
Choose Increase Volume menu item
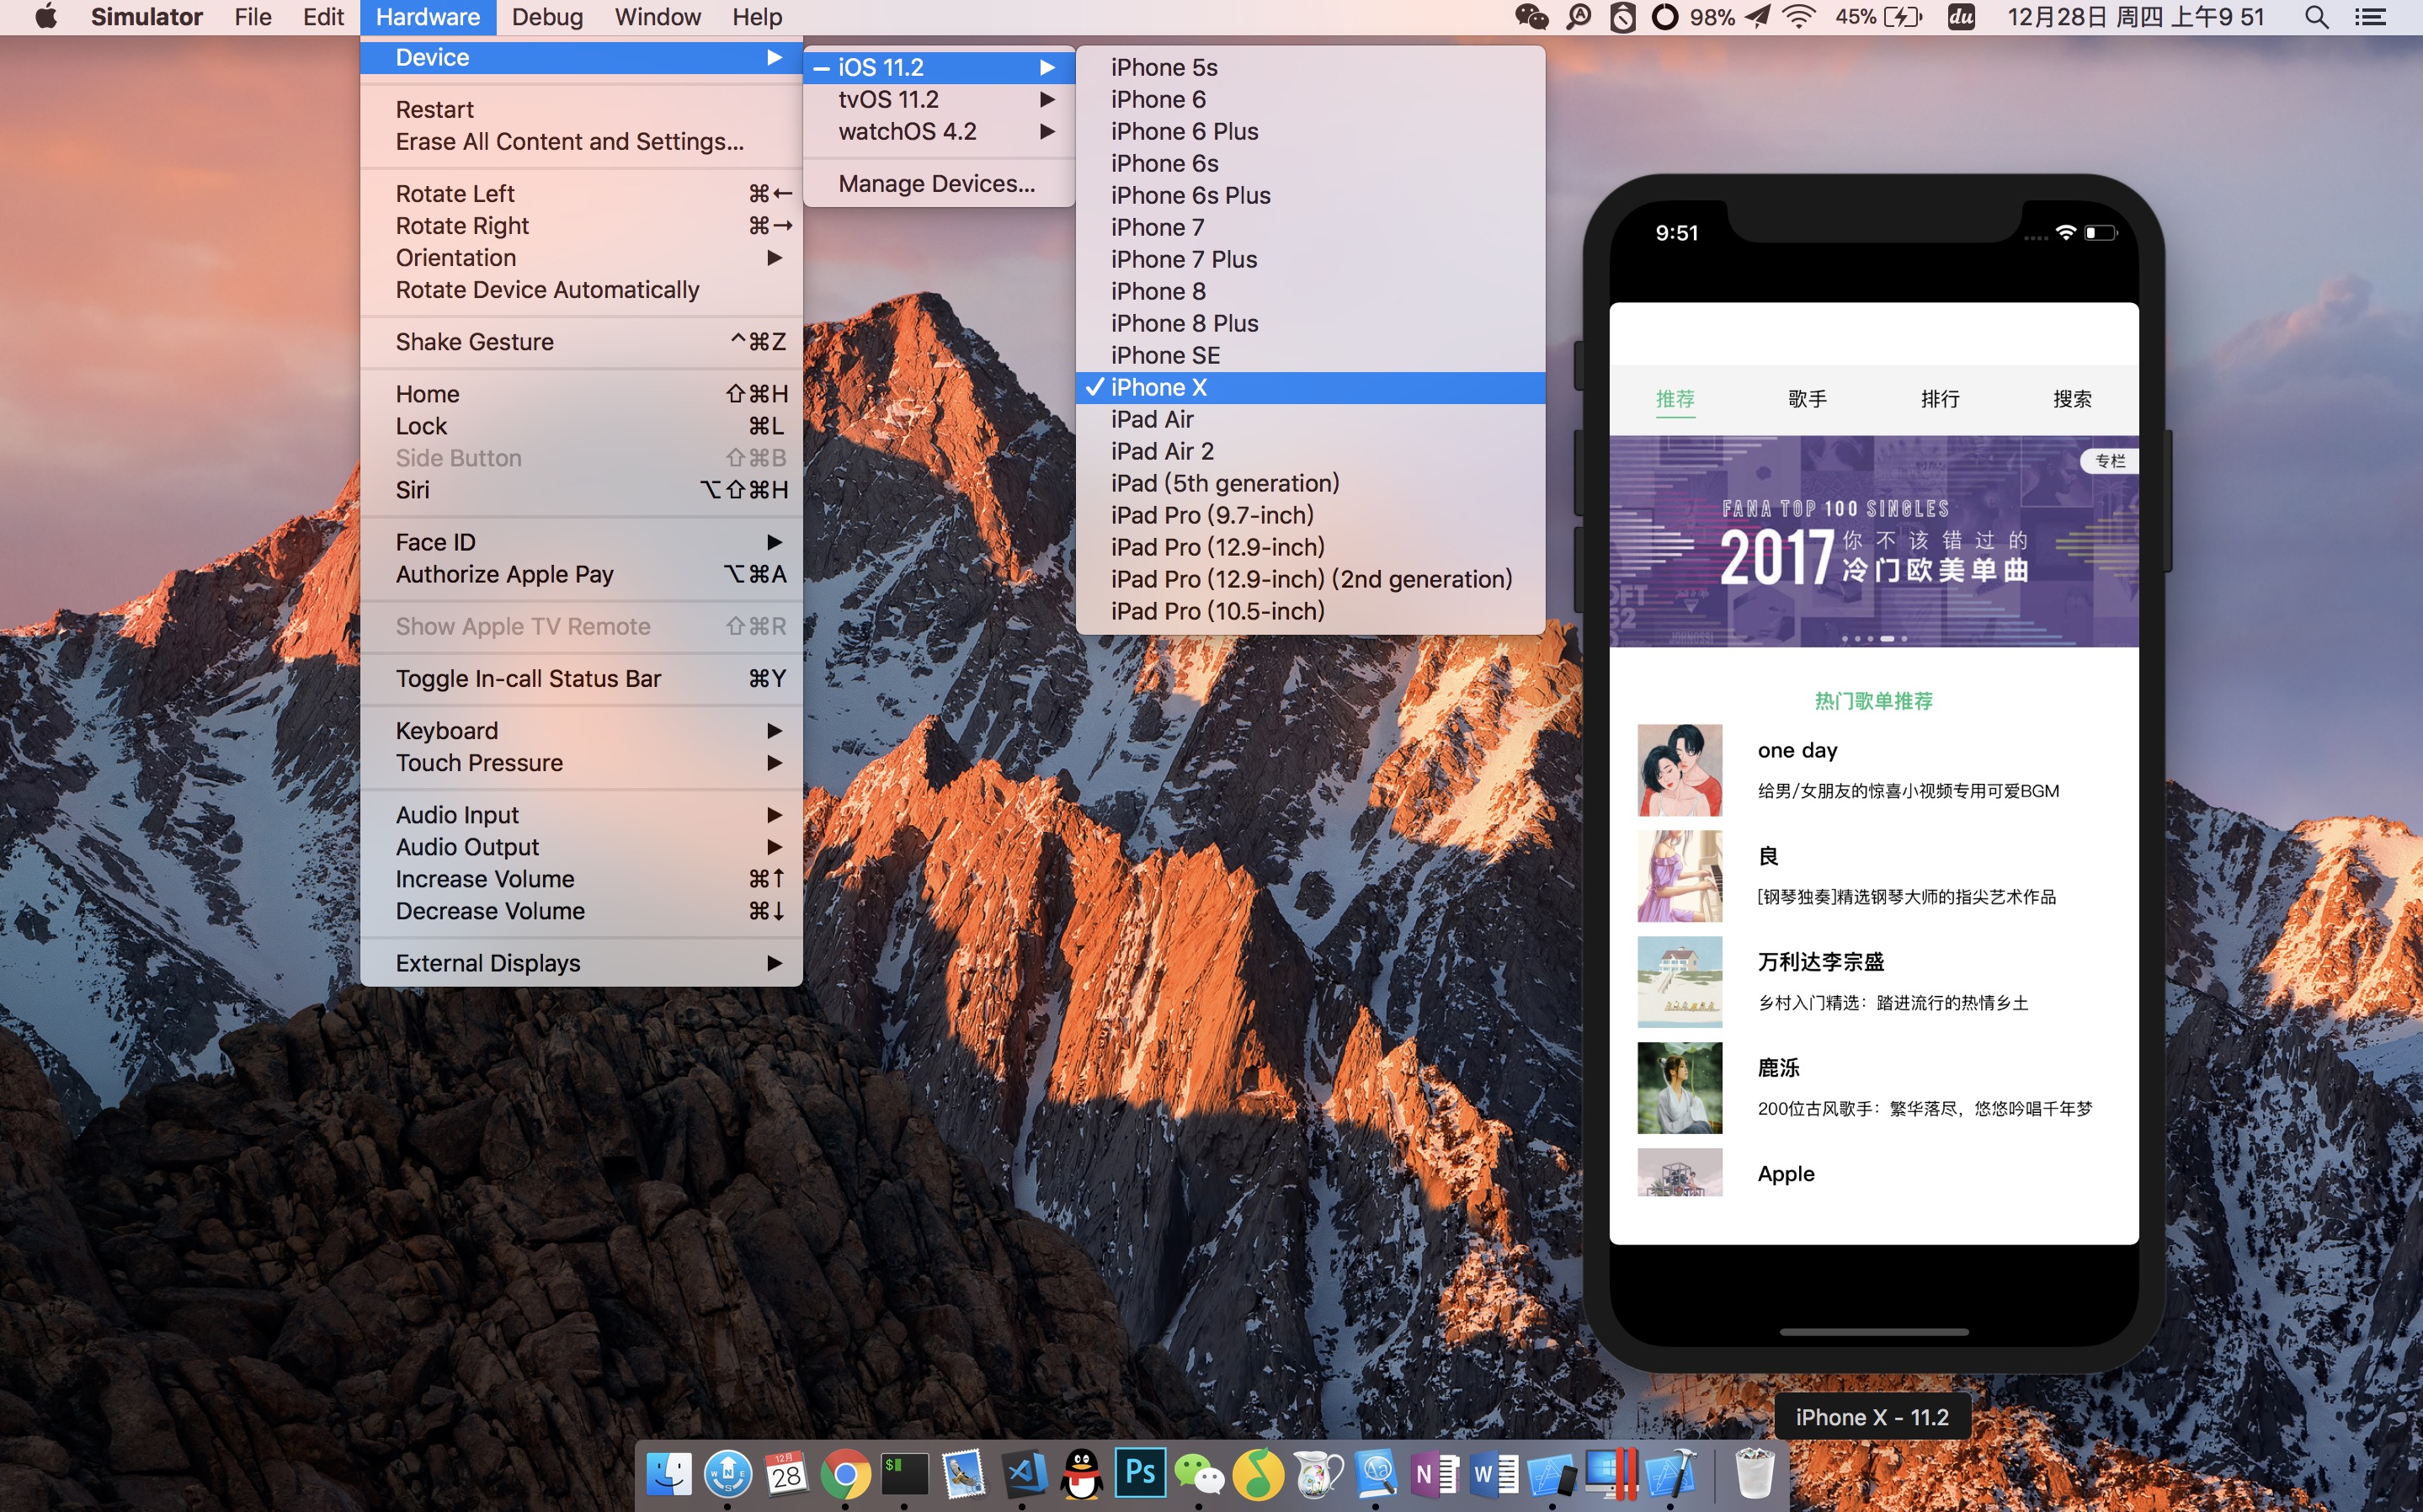pos(581,879)
